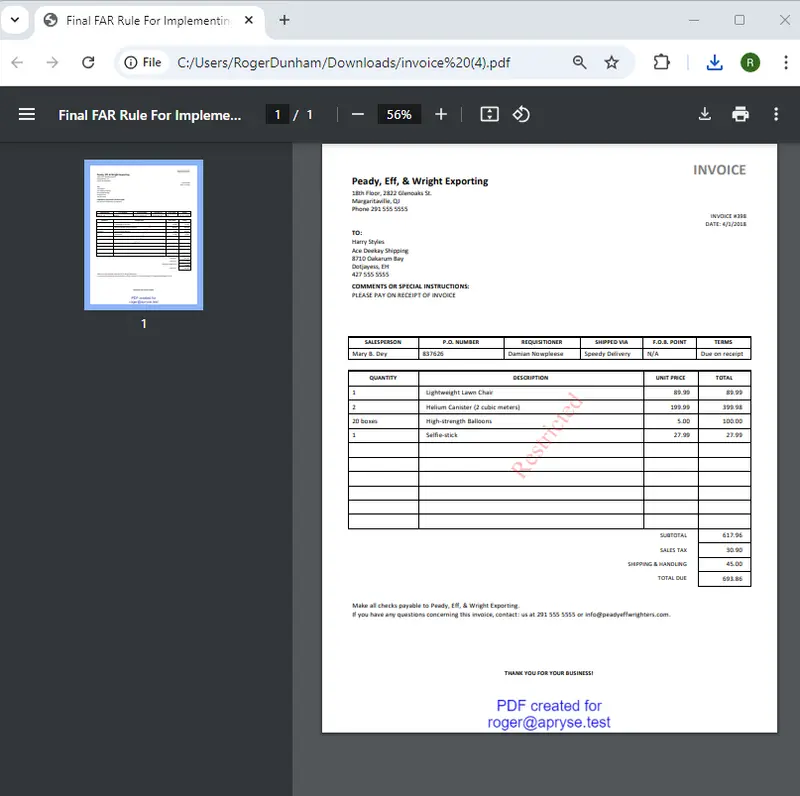Click 'THANK YOU FOR YOUR BUSINESS!' text
The width and height of the screenshot is (800, 796).
click(x=548, y=673)
